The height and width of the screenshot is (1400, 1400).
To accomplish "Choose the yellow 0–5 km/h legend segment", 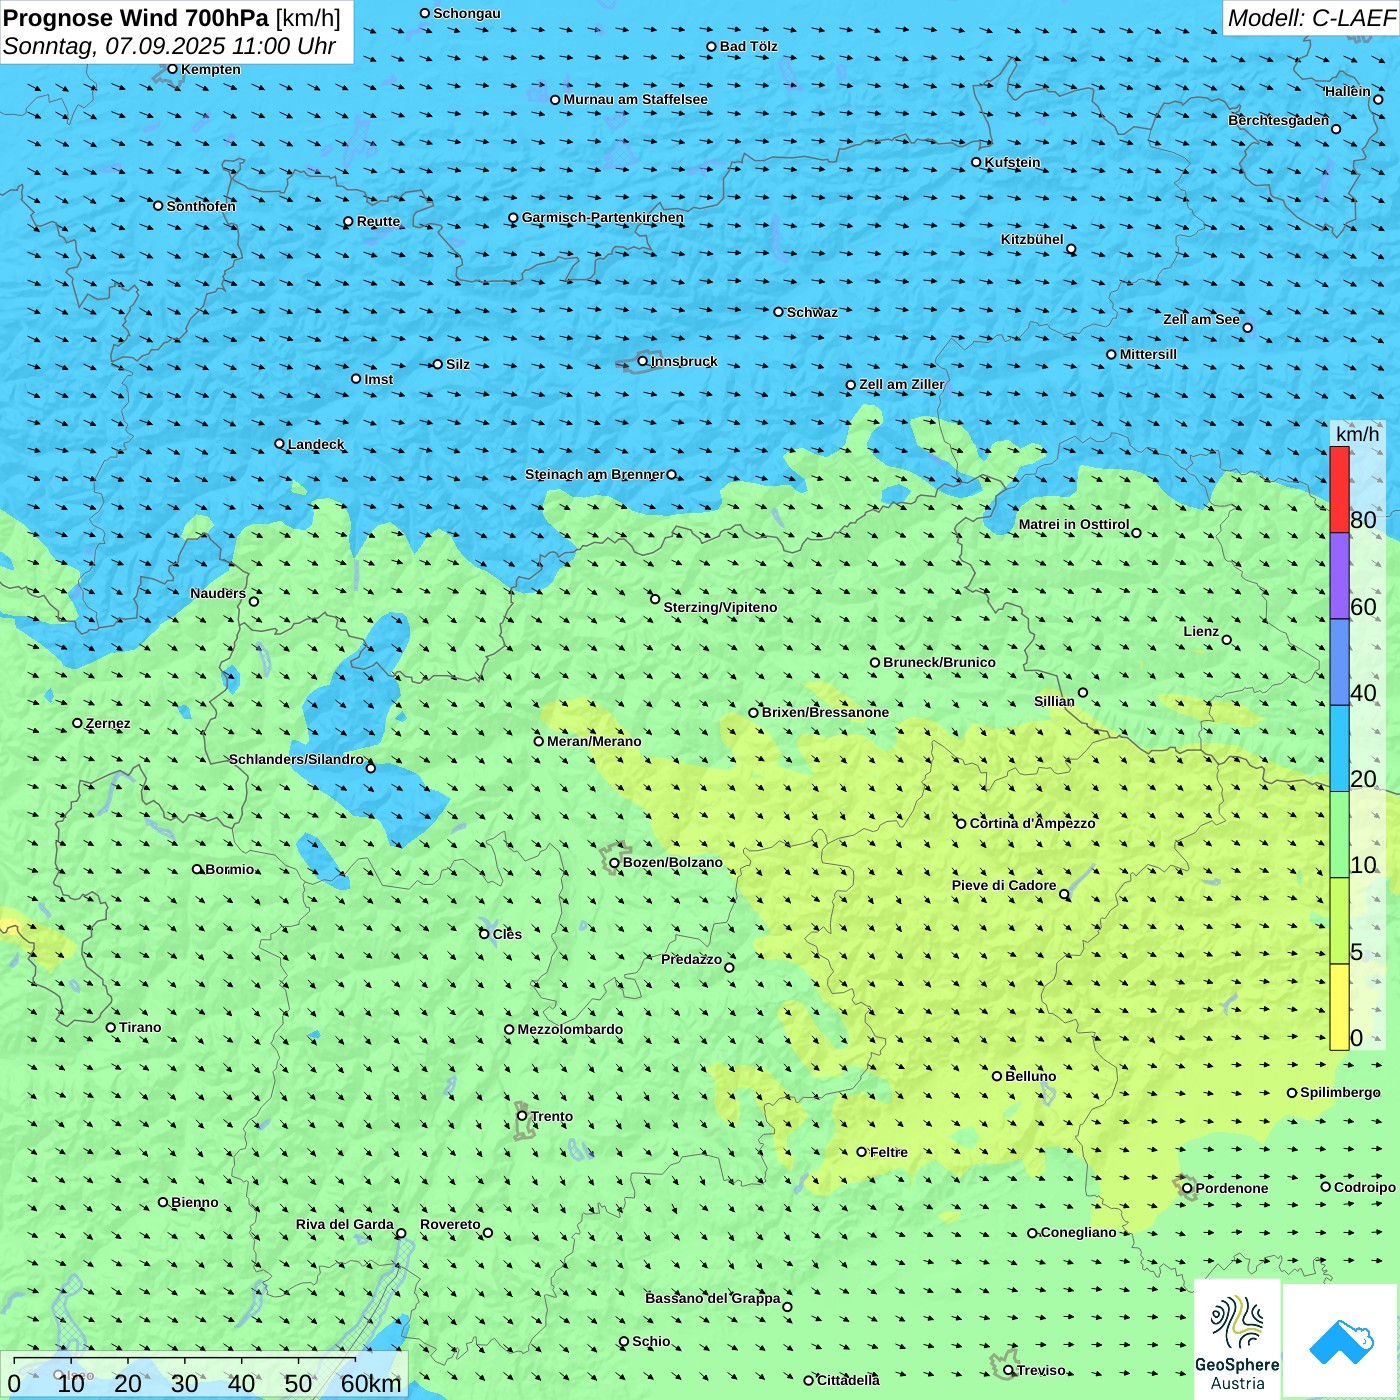I will point(1339,1007).
